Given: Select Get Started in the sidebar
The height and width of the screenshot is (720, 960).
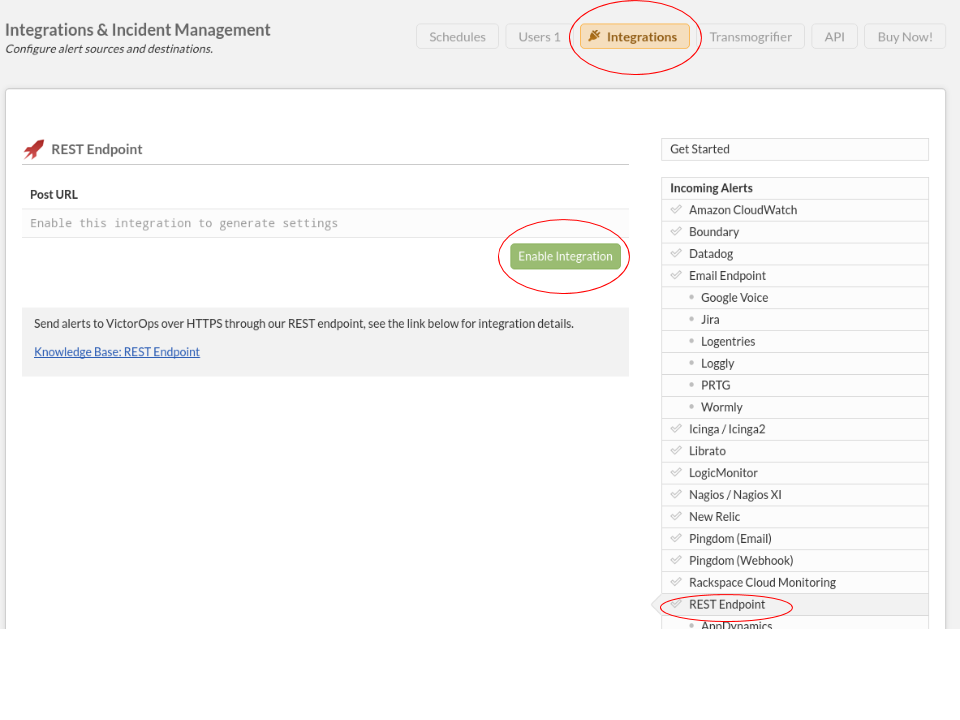Looking at the screenshot, I should pyautogui.click(x=794, y=149).
